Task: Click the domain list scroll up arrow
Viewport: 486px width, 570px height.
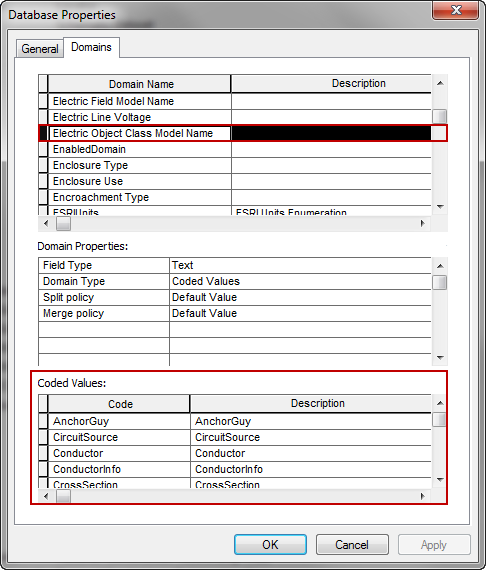Action: click(x=440, y=83)
